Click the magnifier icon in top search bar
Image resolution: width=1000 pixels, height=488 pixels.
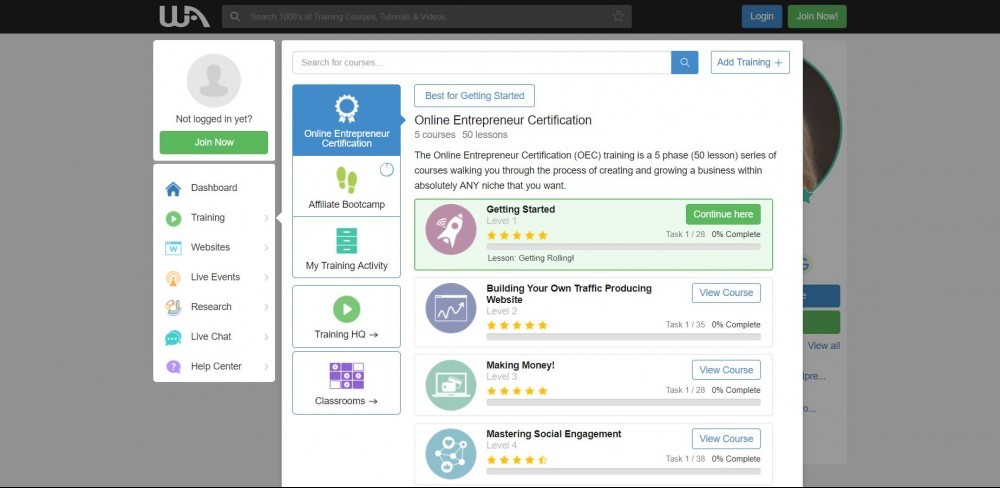click(x=235, y=17)
